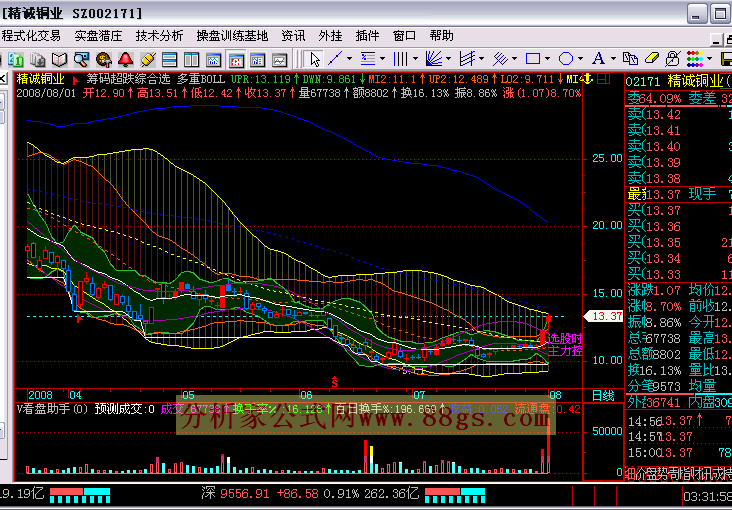Screen dimensions: 732x510
Task: Open the 帮助 menu
Action: [442, 35]
